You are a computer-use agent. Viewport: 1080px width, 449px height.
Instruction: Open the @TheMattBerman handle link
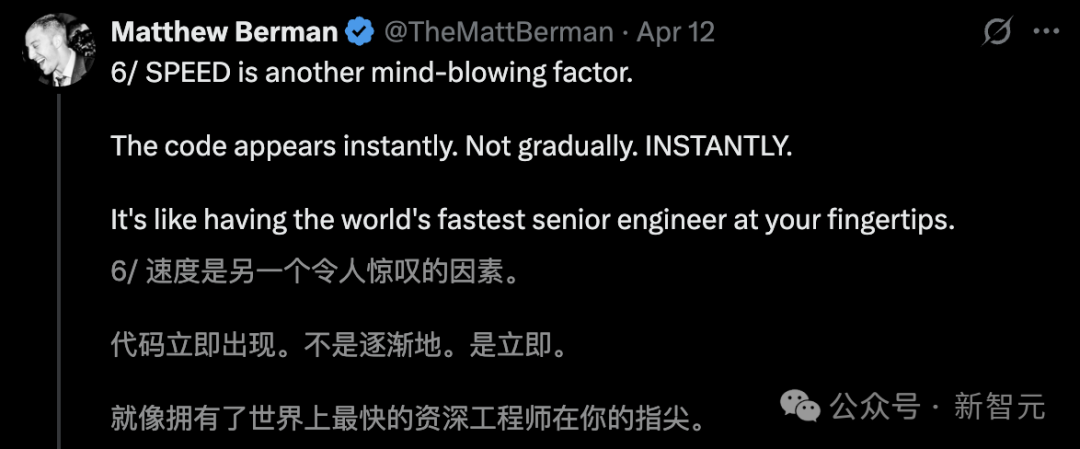498,32
